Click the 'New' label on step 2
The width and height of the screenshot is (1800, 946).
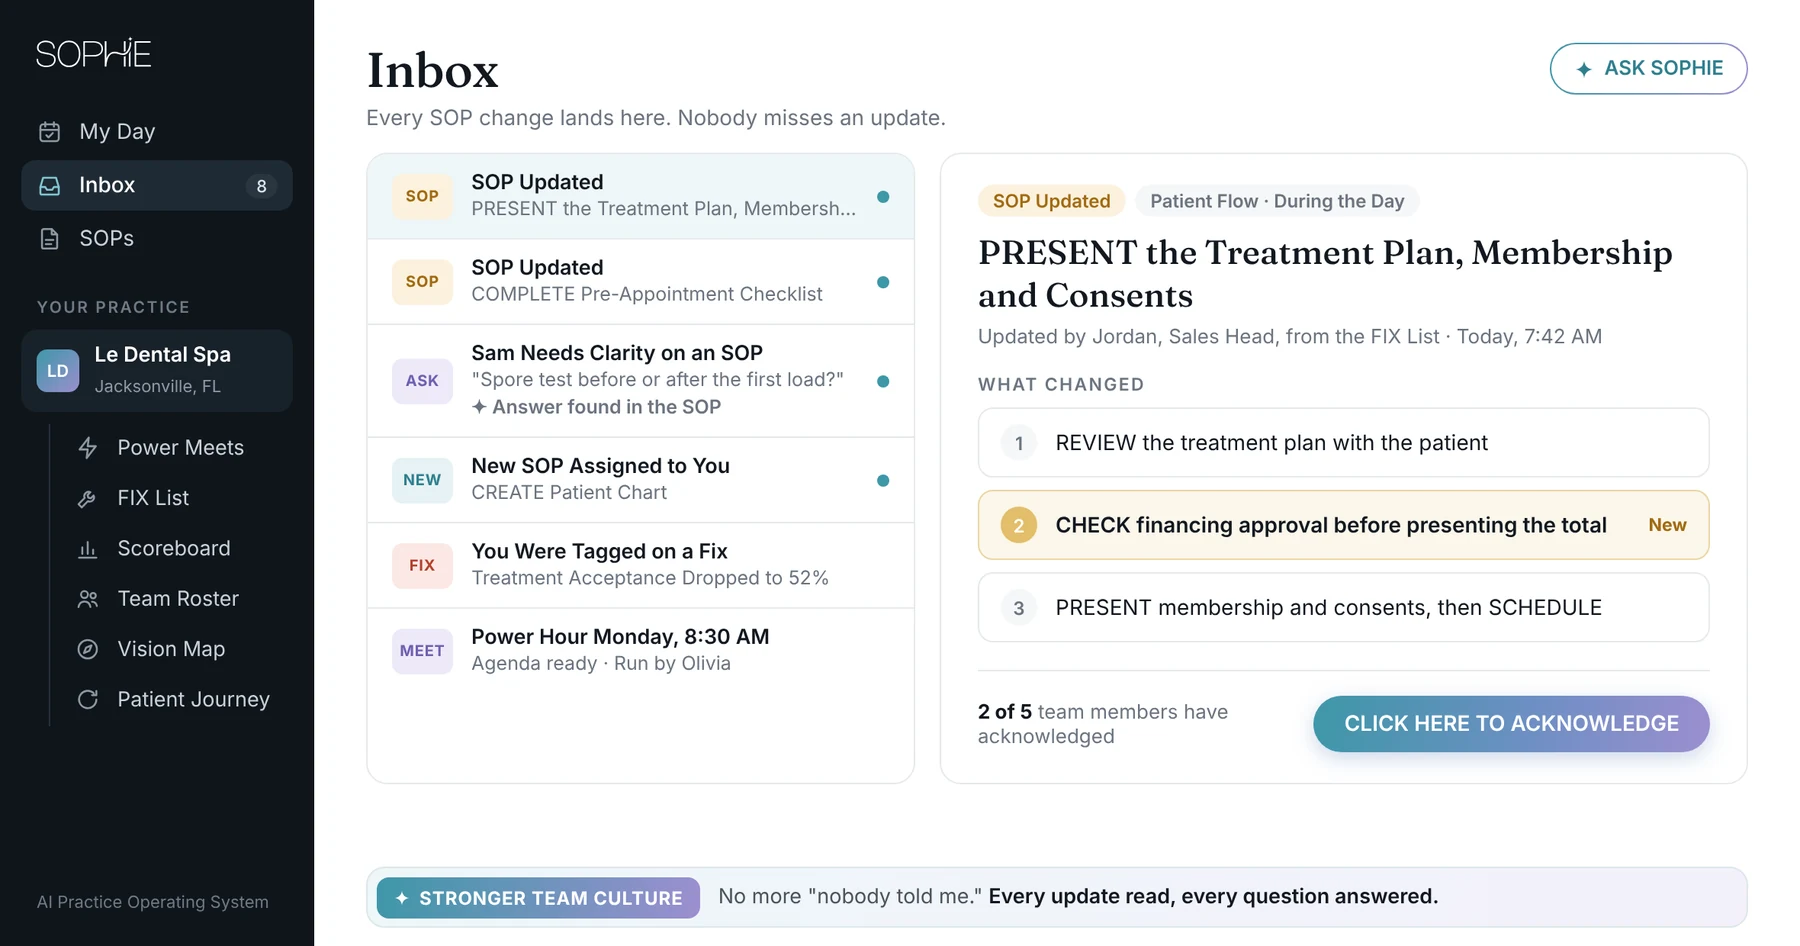[x=1667, y=525]
